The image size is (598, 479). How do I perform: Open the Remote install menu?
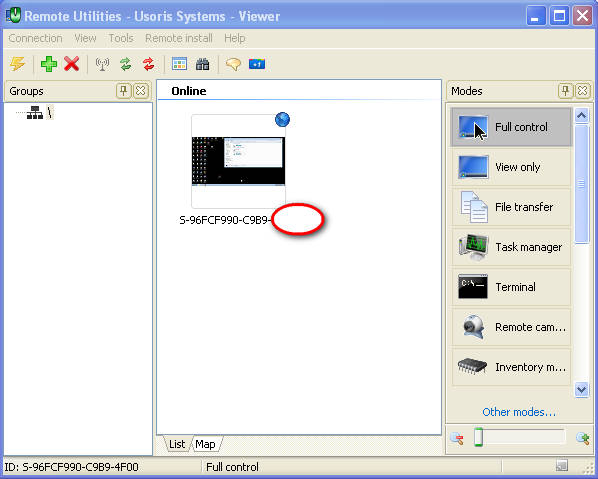coord(178,38)
